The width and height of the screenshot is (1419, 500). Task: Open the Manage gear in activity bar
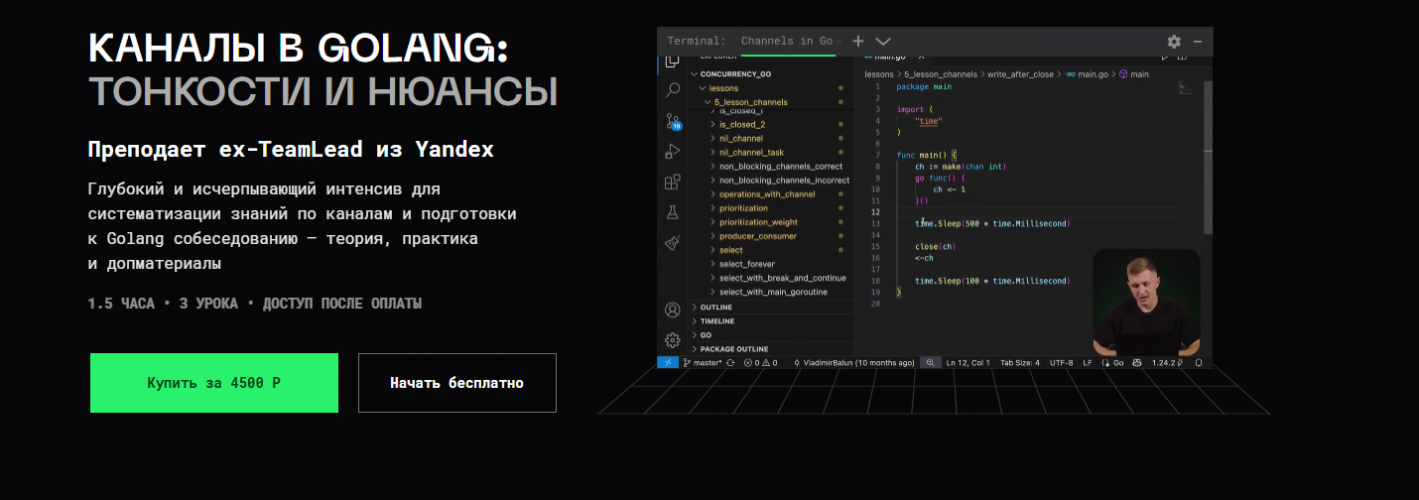coord(672,340)
